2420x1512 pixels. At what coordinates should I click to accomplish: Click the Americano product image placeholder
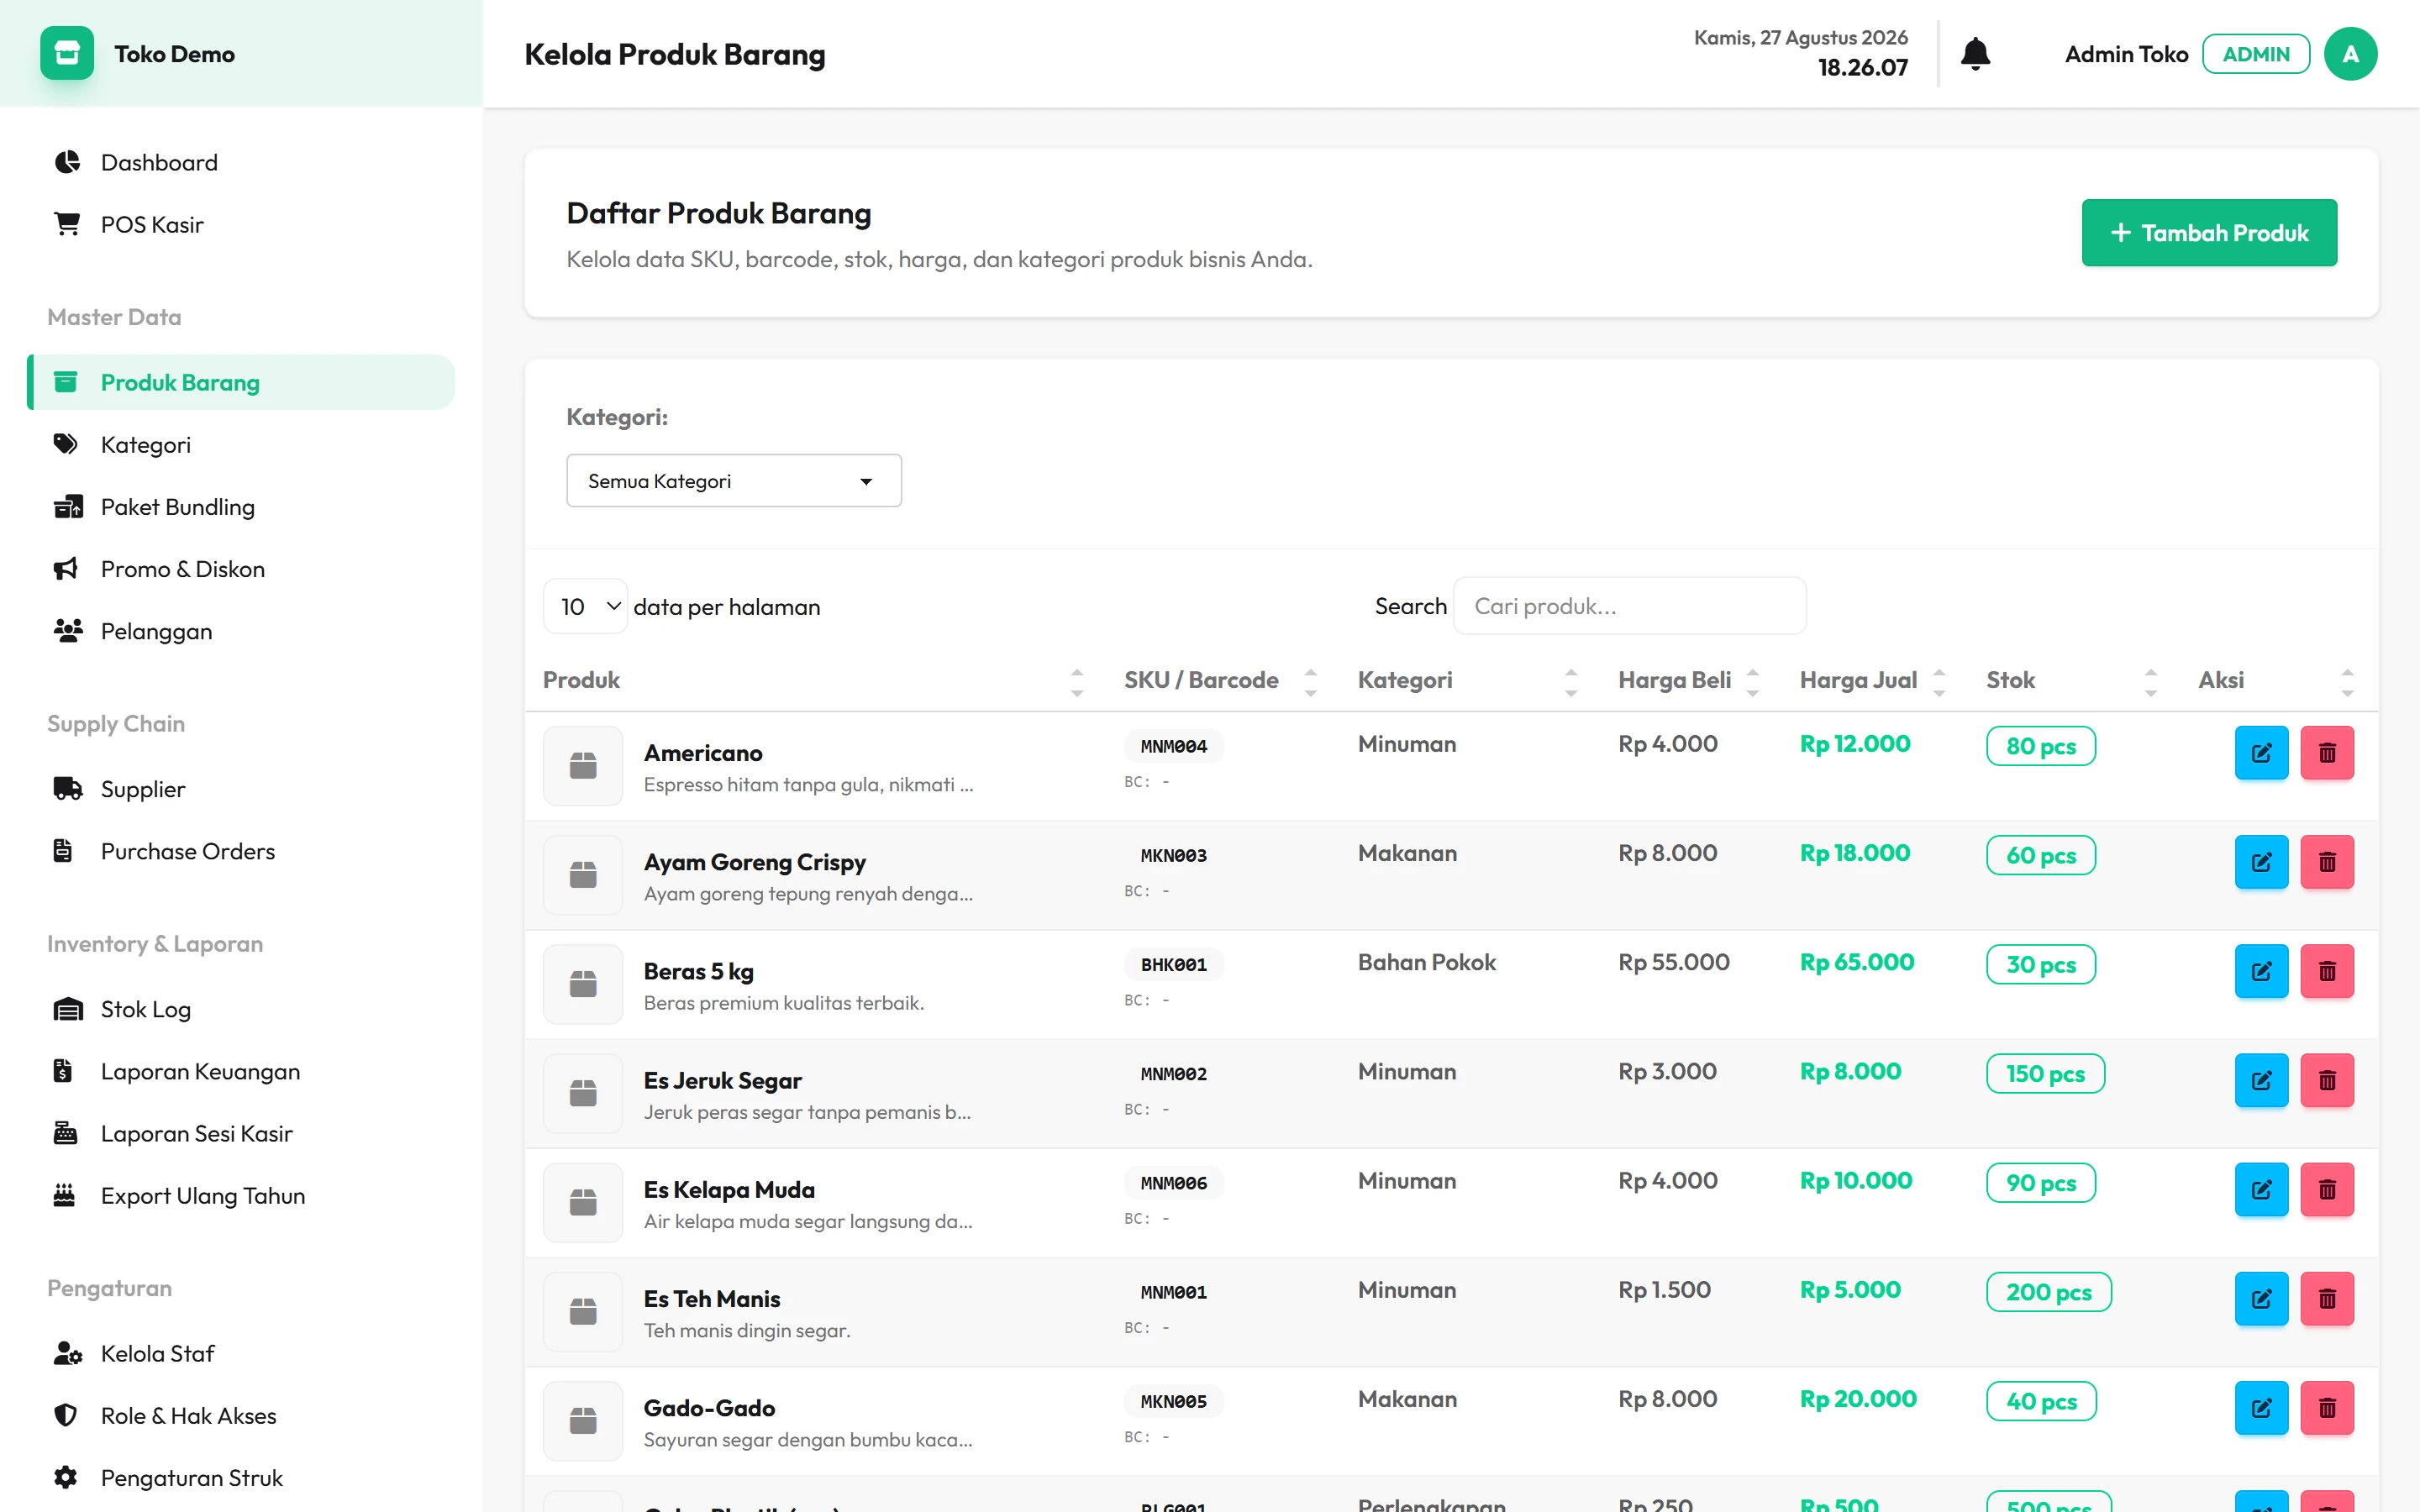pos(583,766)
